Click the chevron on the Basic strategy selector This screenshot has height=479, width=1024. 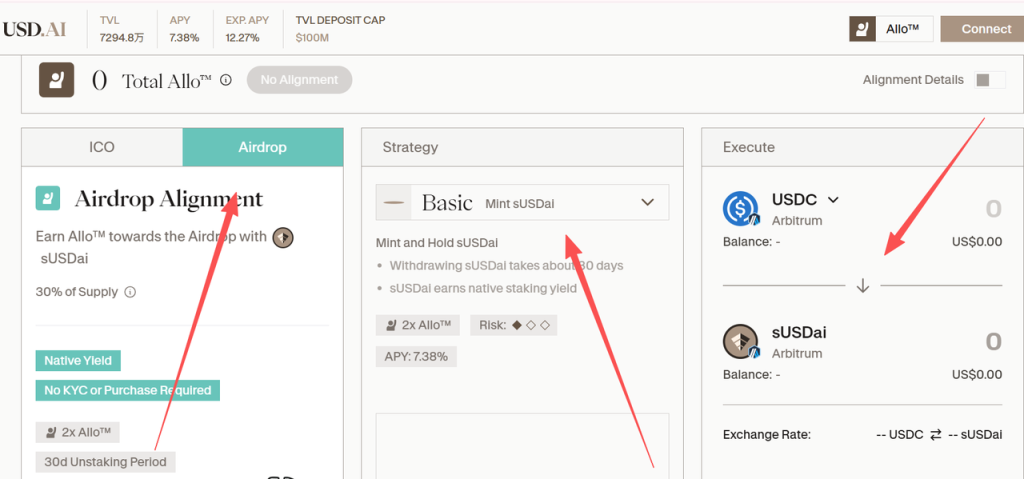(x=647, y=203)
